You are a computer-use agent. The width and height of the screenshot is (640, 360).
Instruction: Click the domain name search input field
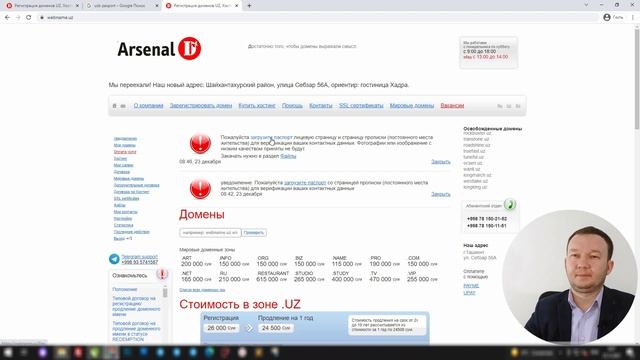[210, 233]
